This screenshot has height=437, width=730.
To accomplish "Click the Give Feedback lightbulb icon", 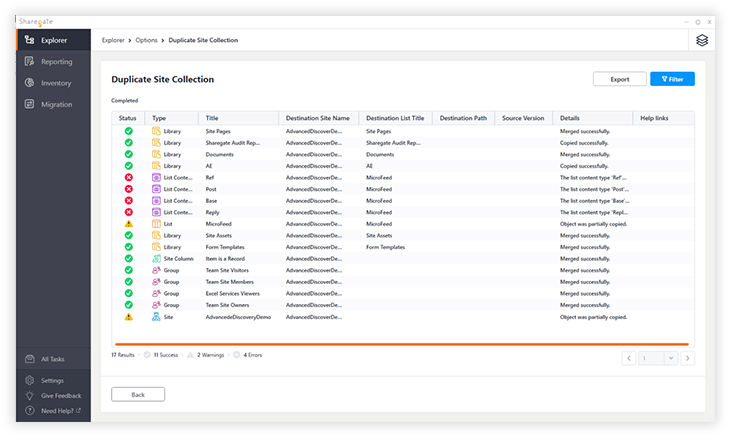I will (x=29, y=396).
